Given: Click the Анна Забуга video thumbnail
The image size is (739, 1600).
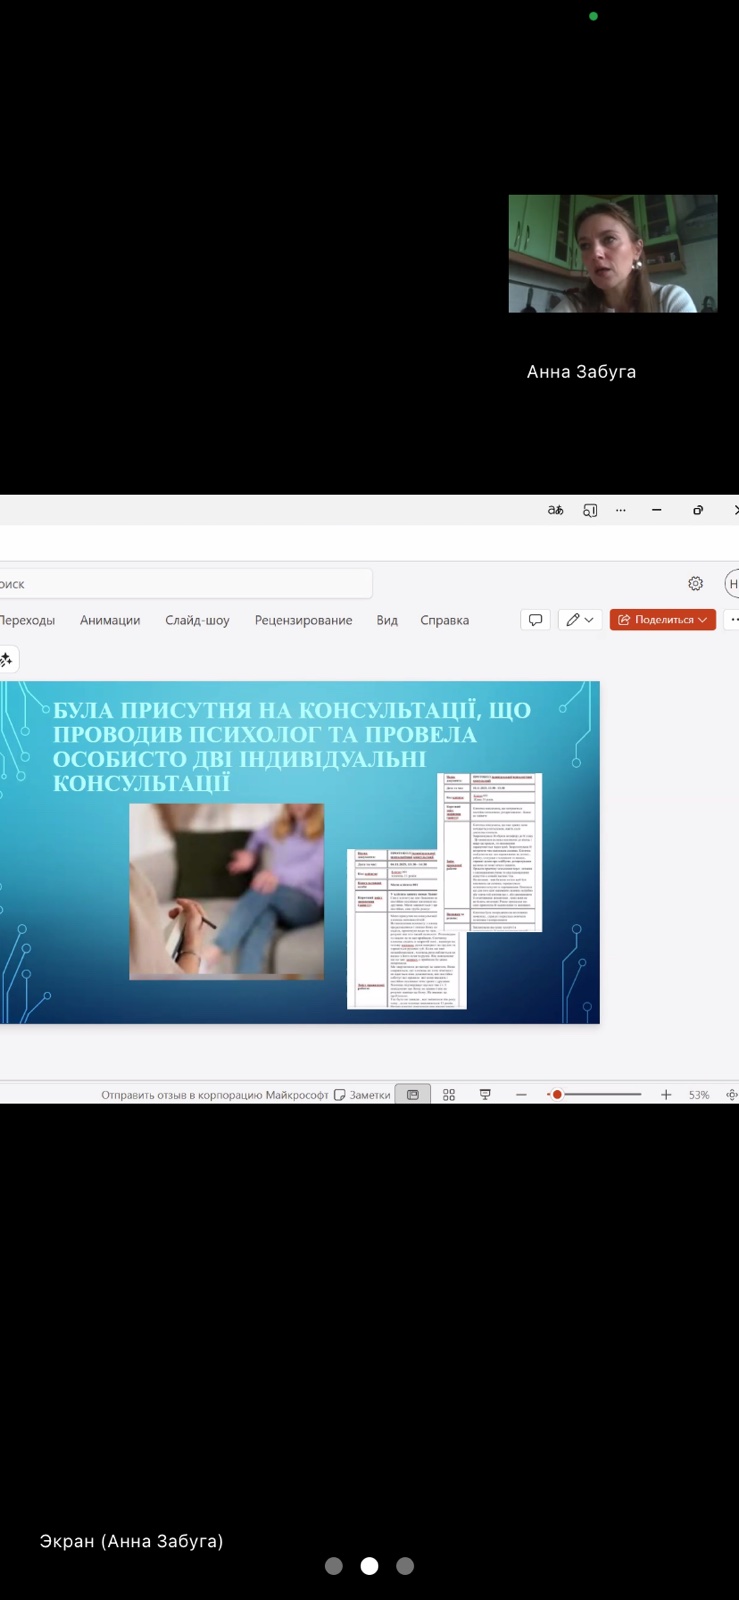Looking at the screenshot, I should [612, 254].
